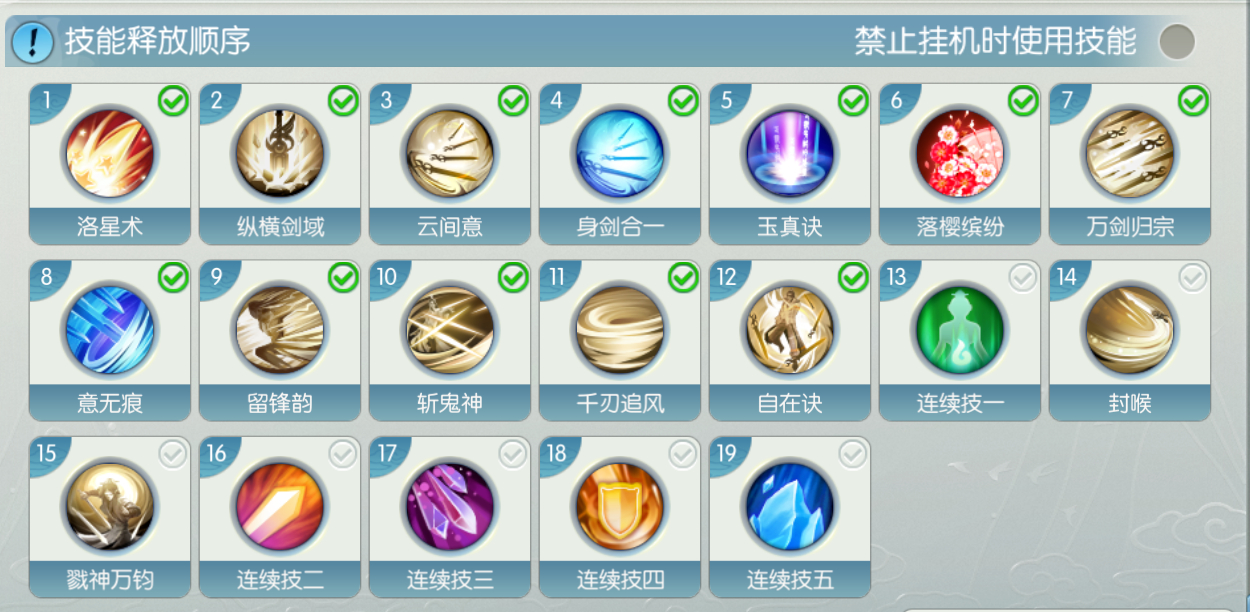Select the 玉真诀 skill icon
Viewport: 1250px width, 612px height.
point(790,154)
